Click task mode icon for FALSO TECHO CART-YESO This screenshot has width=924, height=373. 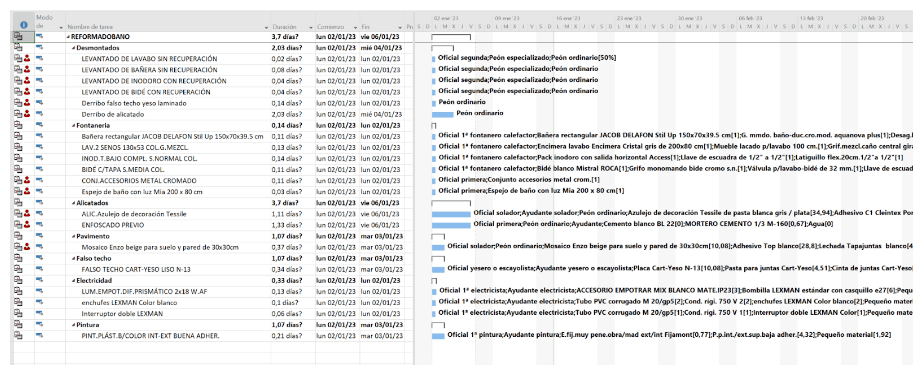pyautogui.click(x=40, y=269)
